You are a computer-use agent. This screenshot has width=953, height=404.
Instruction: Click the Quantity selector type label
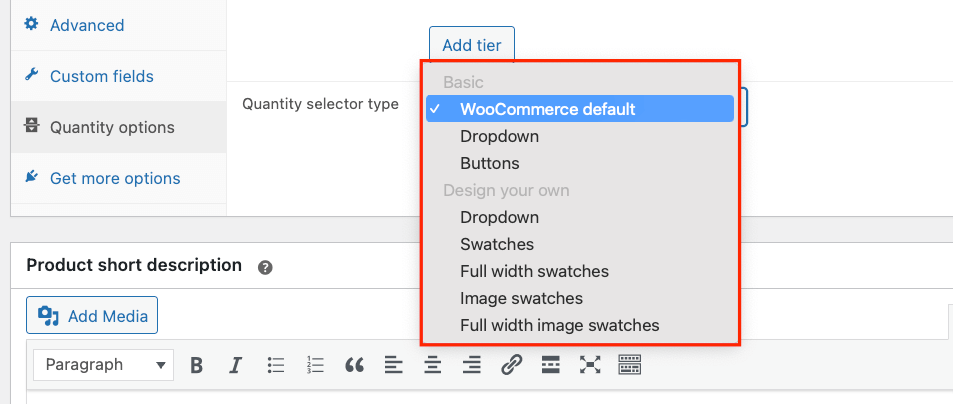(x=320, y=104)
